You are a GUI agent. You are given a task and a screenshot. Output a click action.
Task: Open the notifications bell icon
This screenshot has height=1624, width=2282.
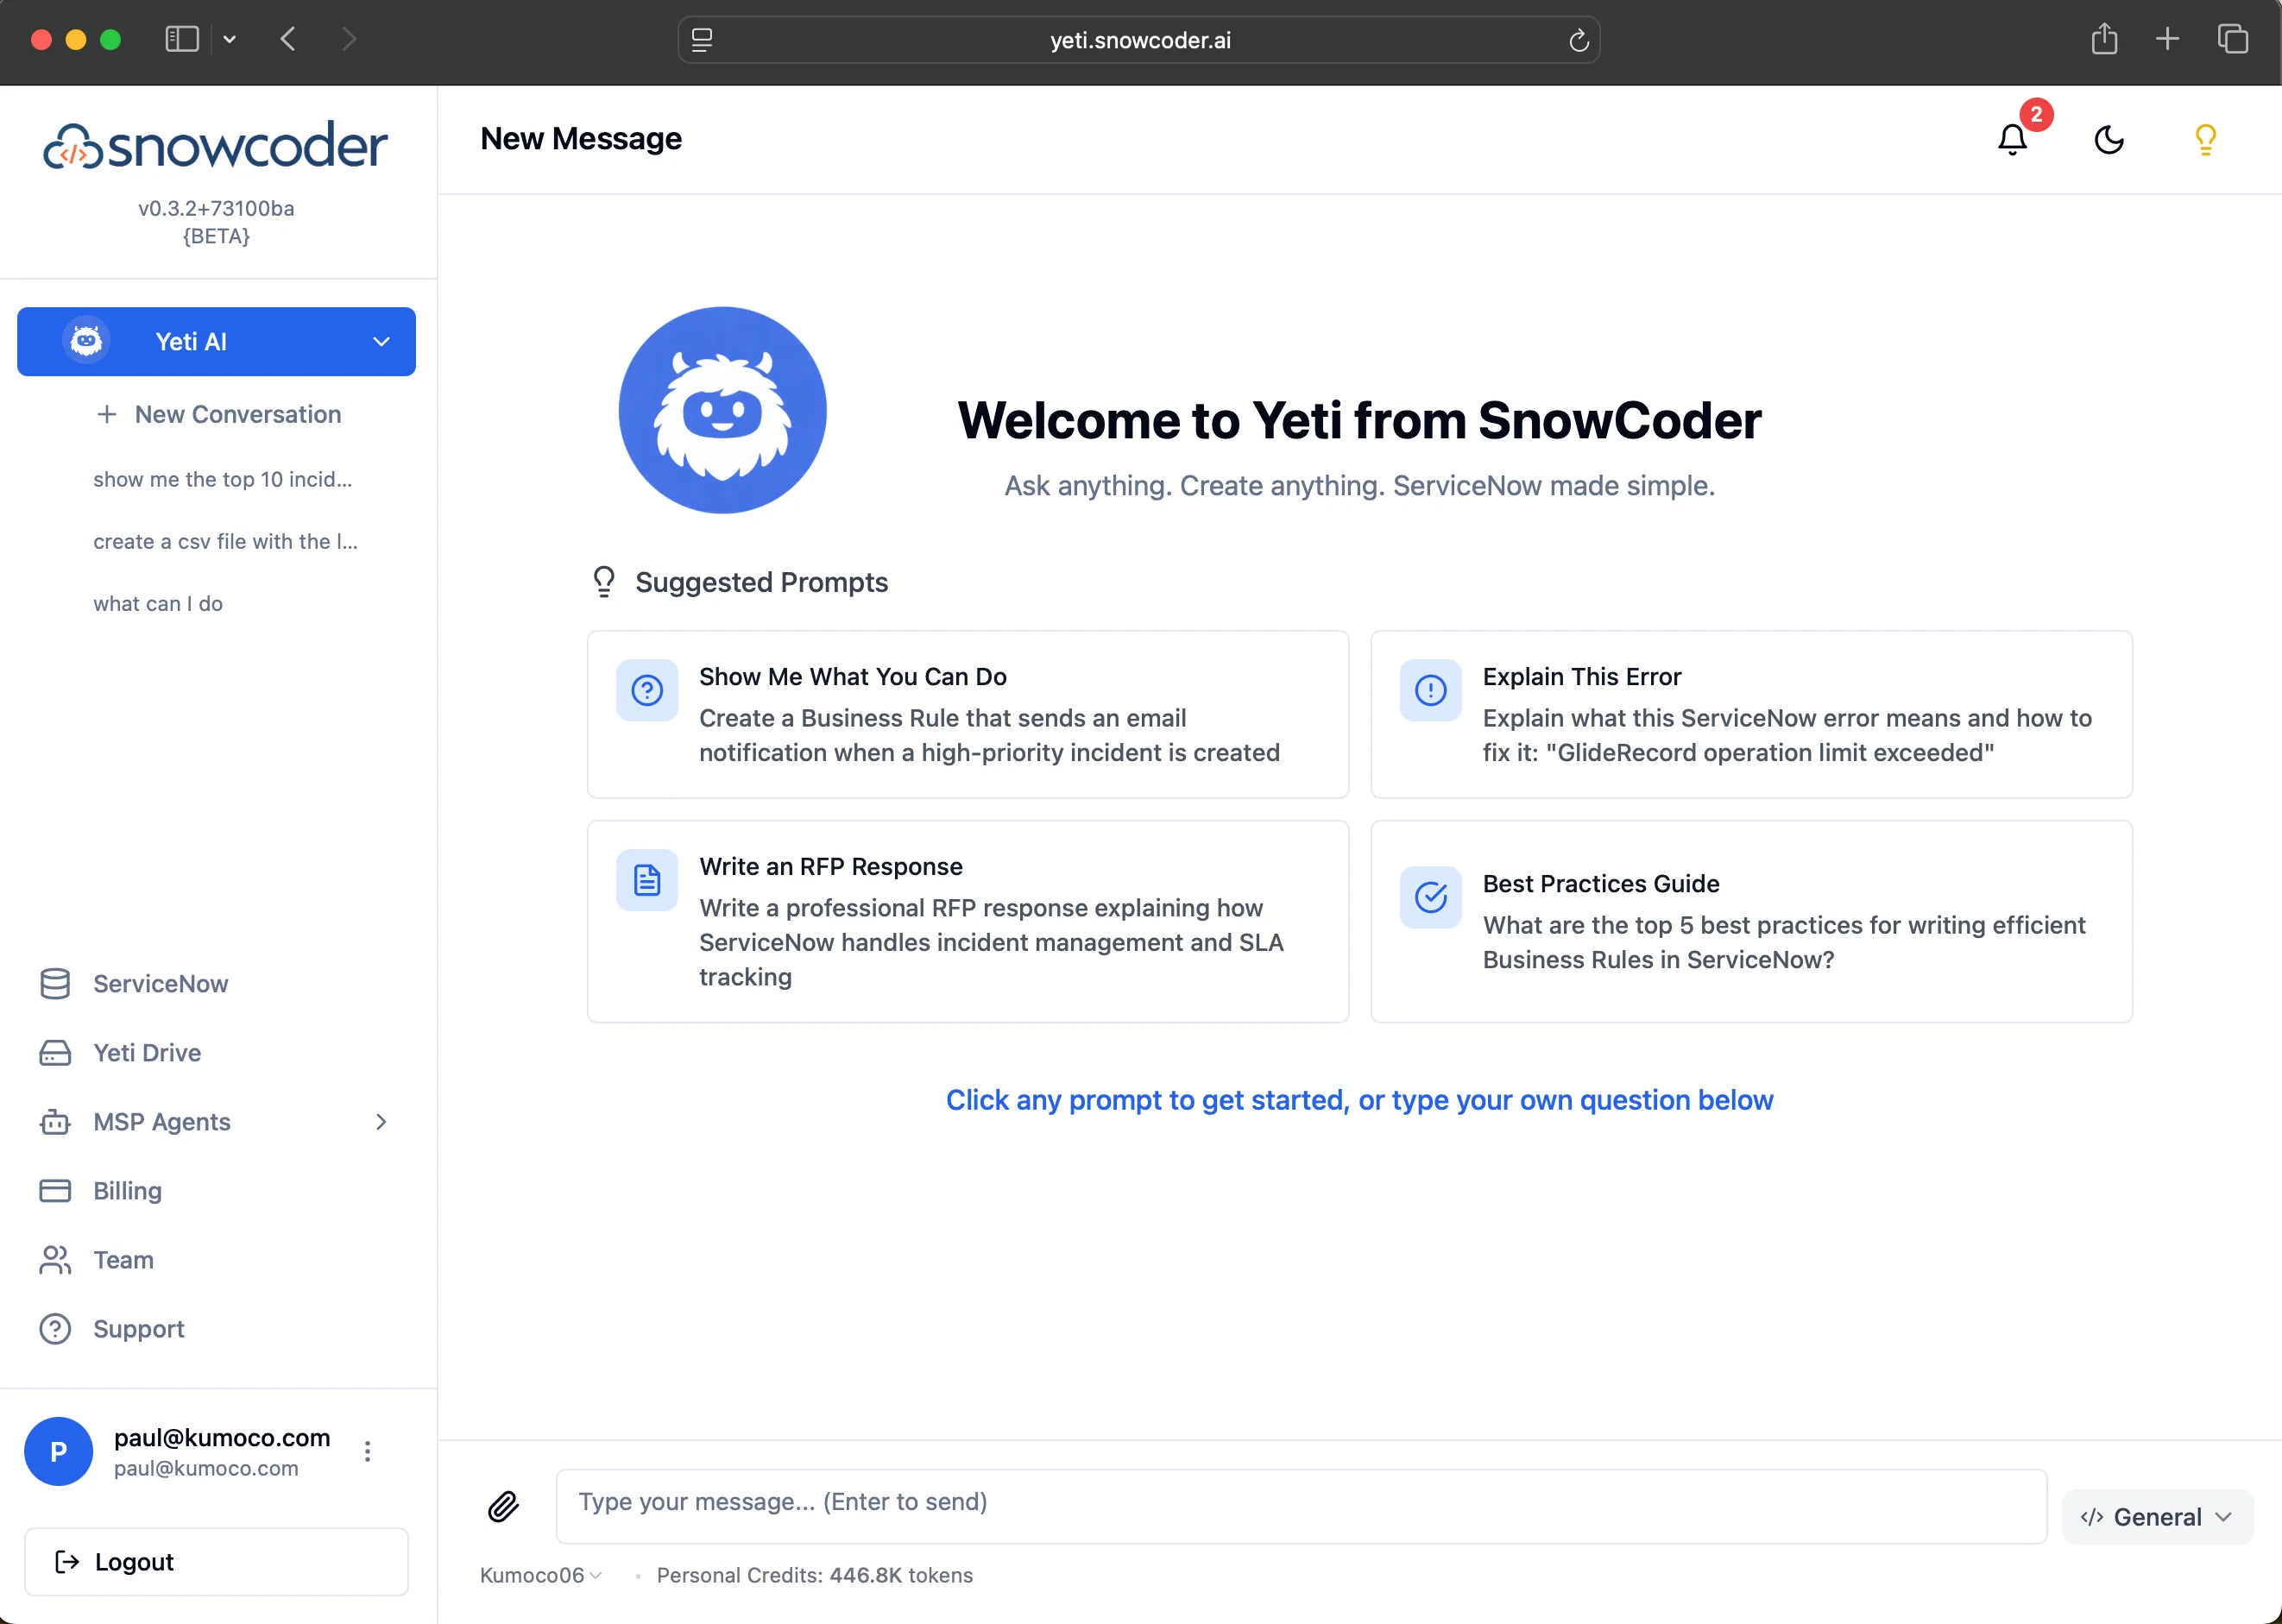click(2011, 140)
